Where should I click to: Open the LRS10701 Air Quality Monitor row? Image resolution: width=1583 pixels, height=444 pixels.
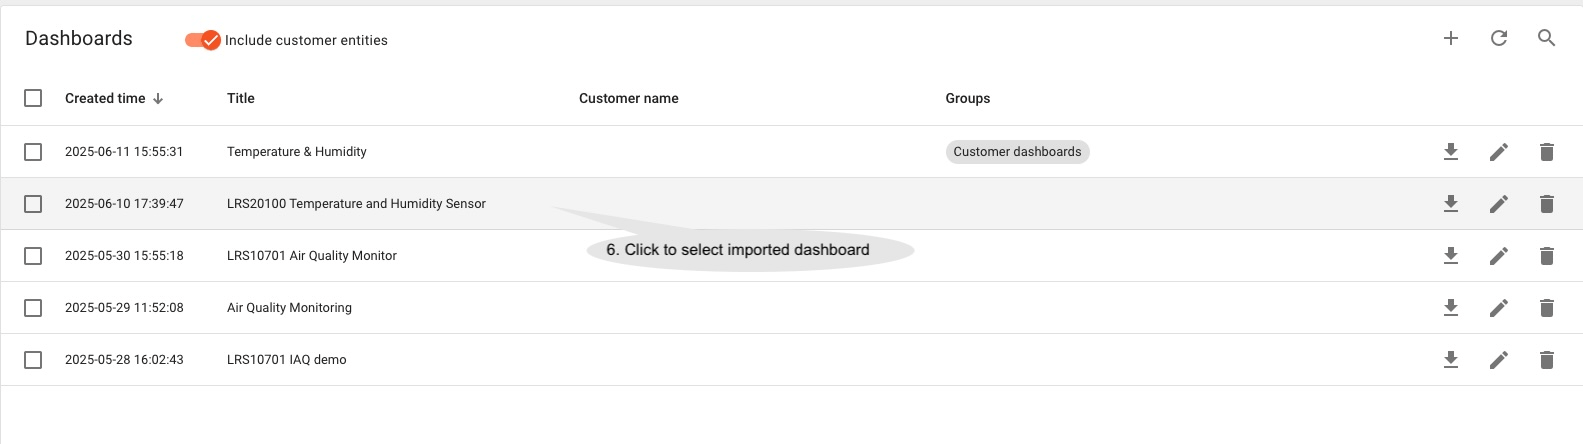(312, 256)
